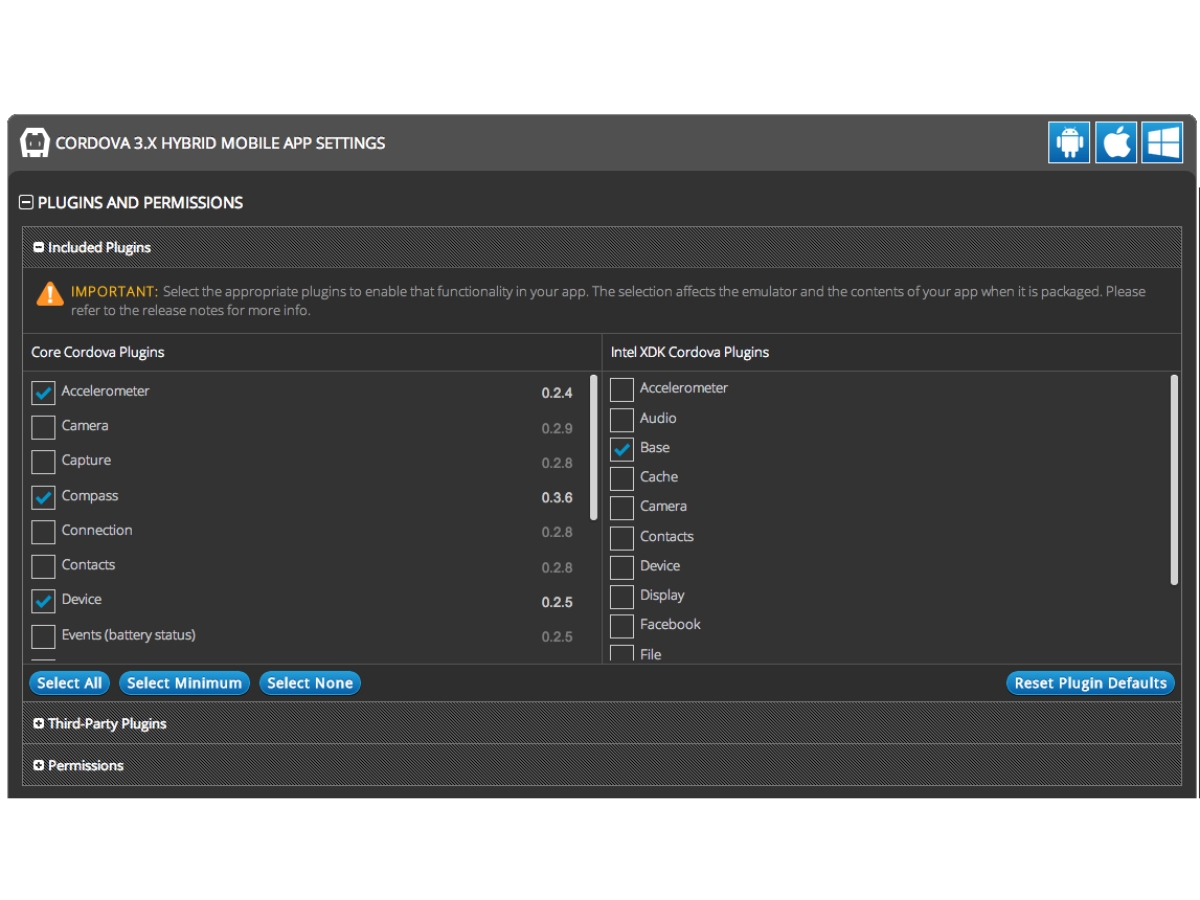Enable the core Camera plugin checkbox

pyautogui.click(x=44, y=428)
